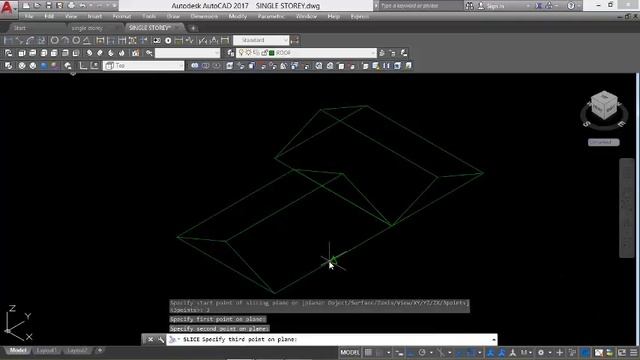The height and width of the screenshot is (360, 640).
Task: Expand the polar tracking angle arrow
Action: [431, 353]
